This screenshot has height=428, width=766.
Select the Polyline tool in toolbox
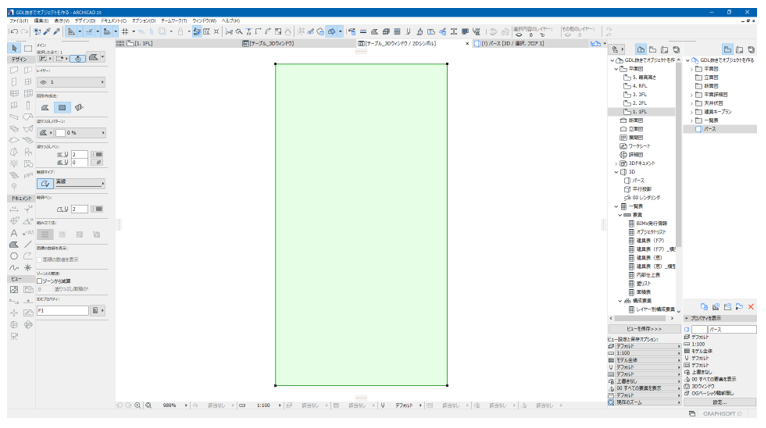click(x=28, y=256)
